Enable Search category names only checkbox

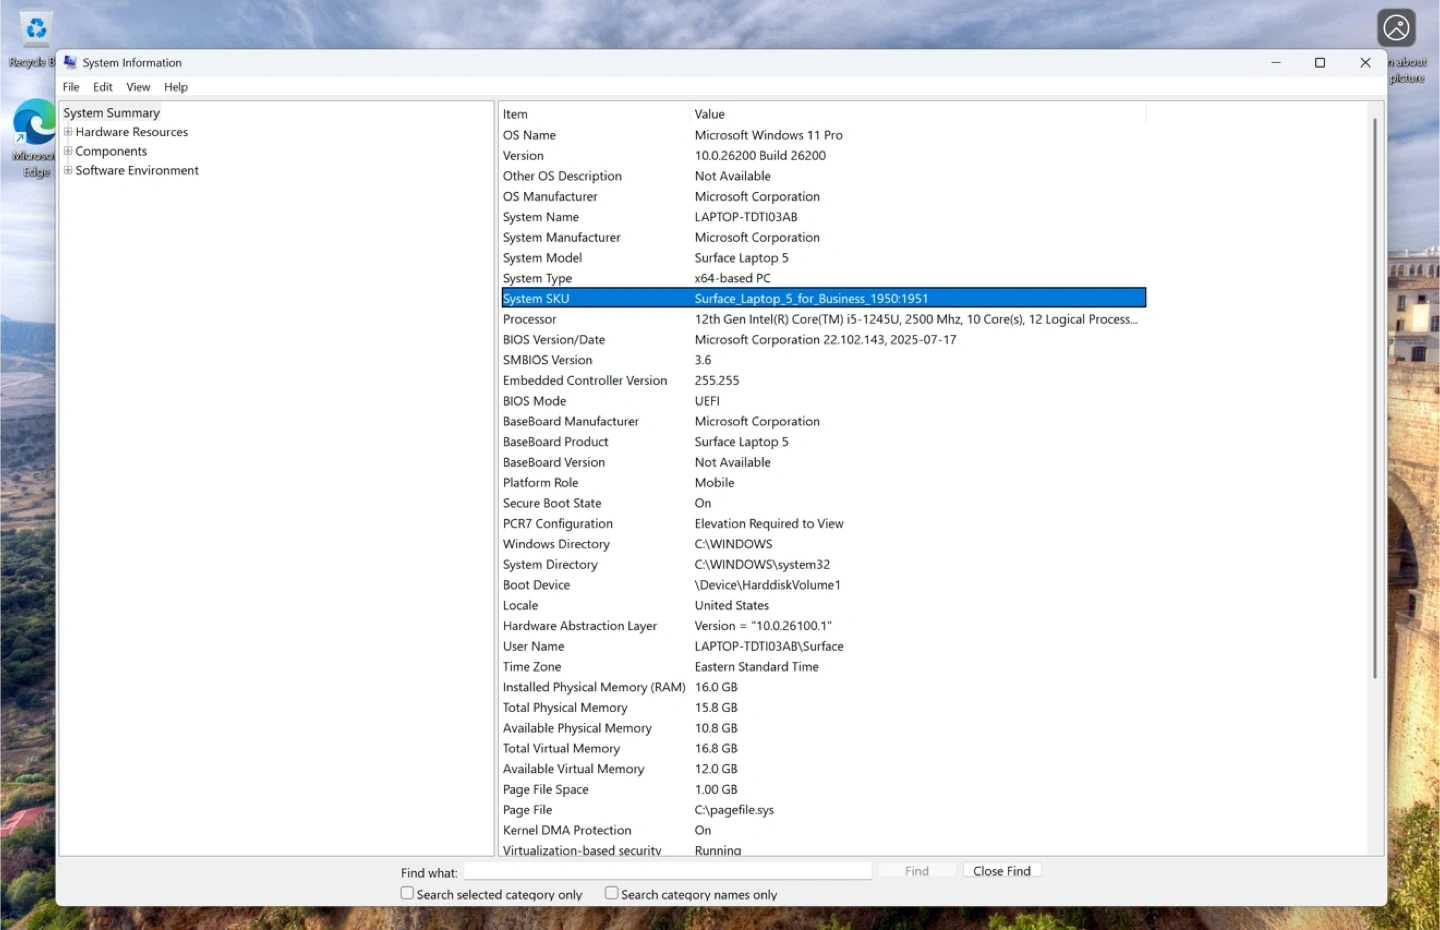point(611,893)
